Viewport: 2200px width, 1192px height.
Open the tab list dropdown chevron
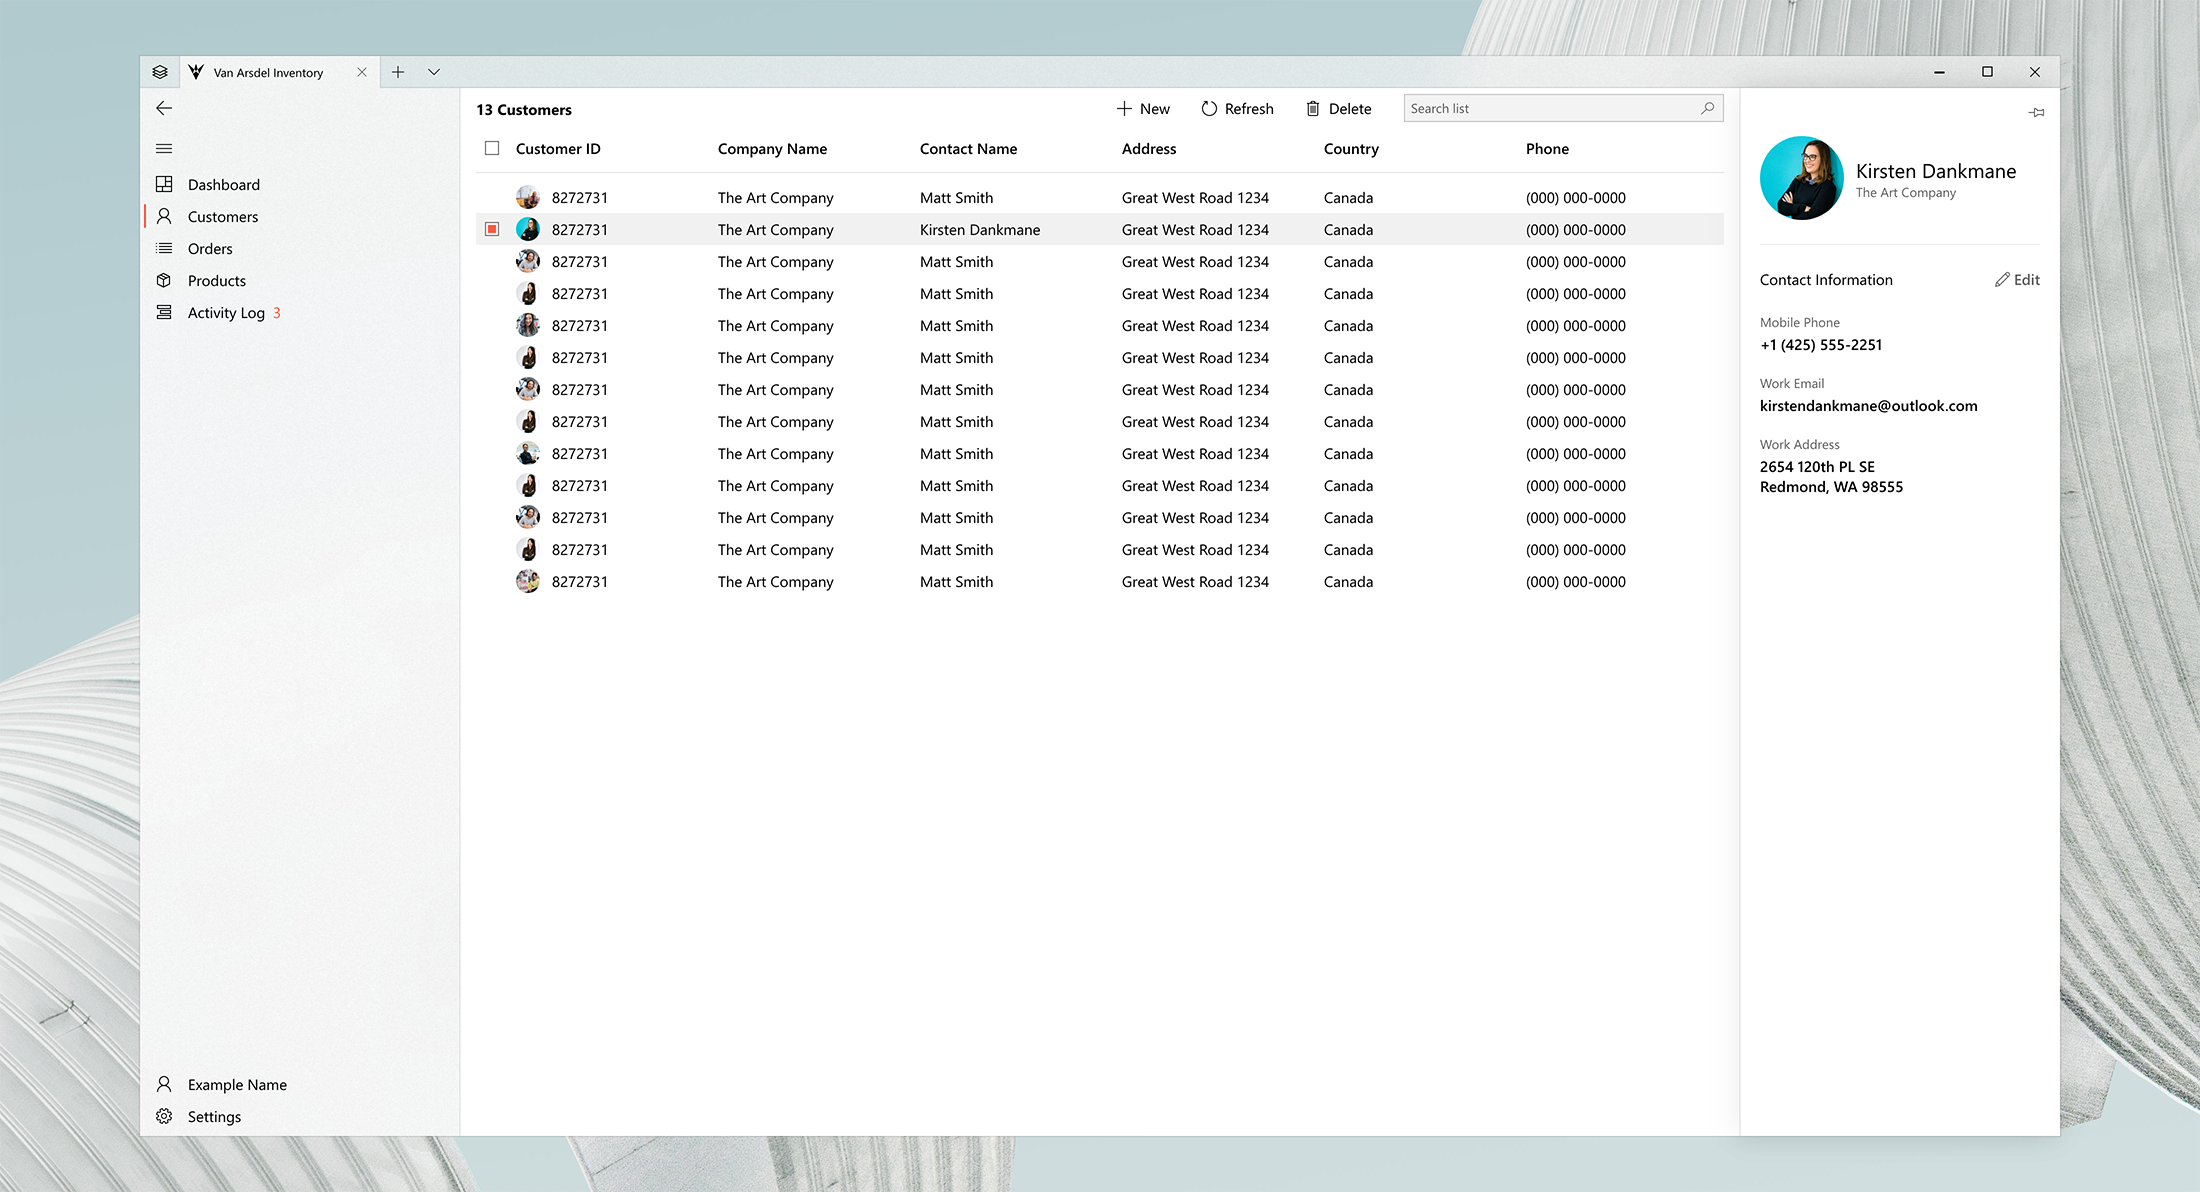coord(434,72)
